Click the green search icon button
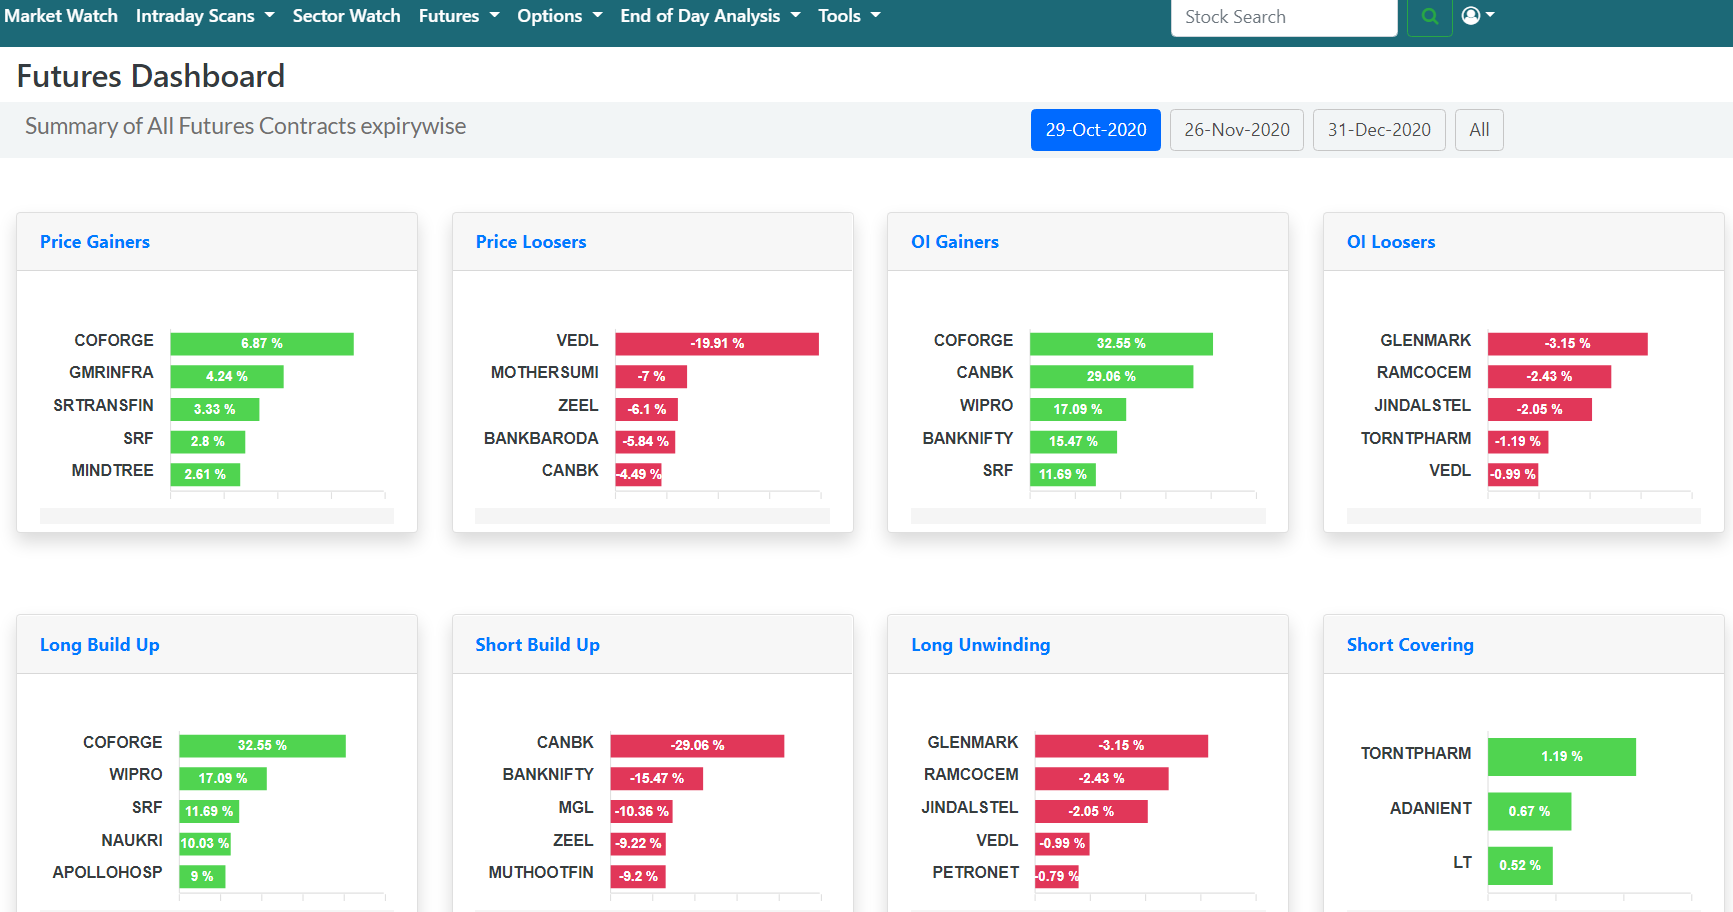 (x=1429, y=17)
